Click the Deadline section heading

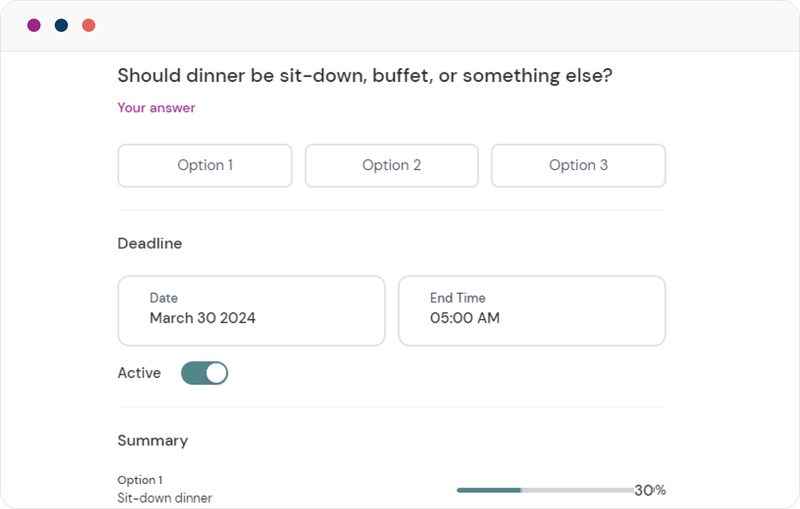pos(150,243)
